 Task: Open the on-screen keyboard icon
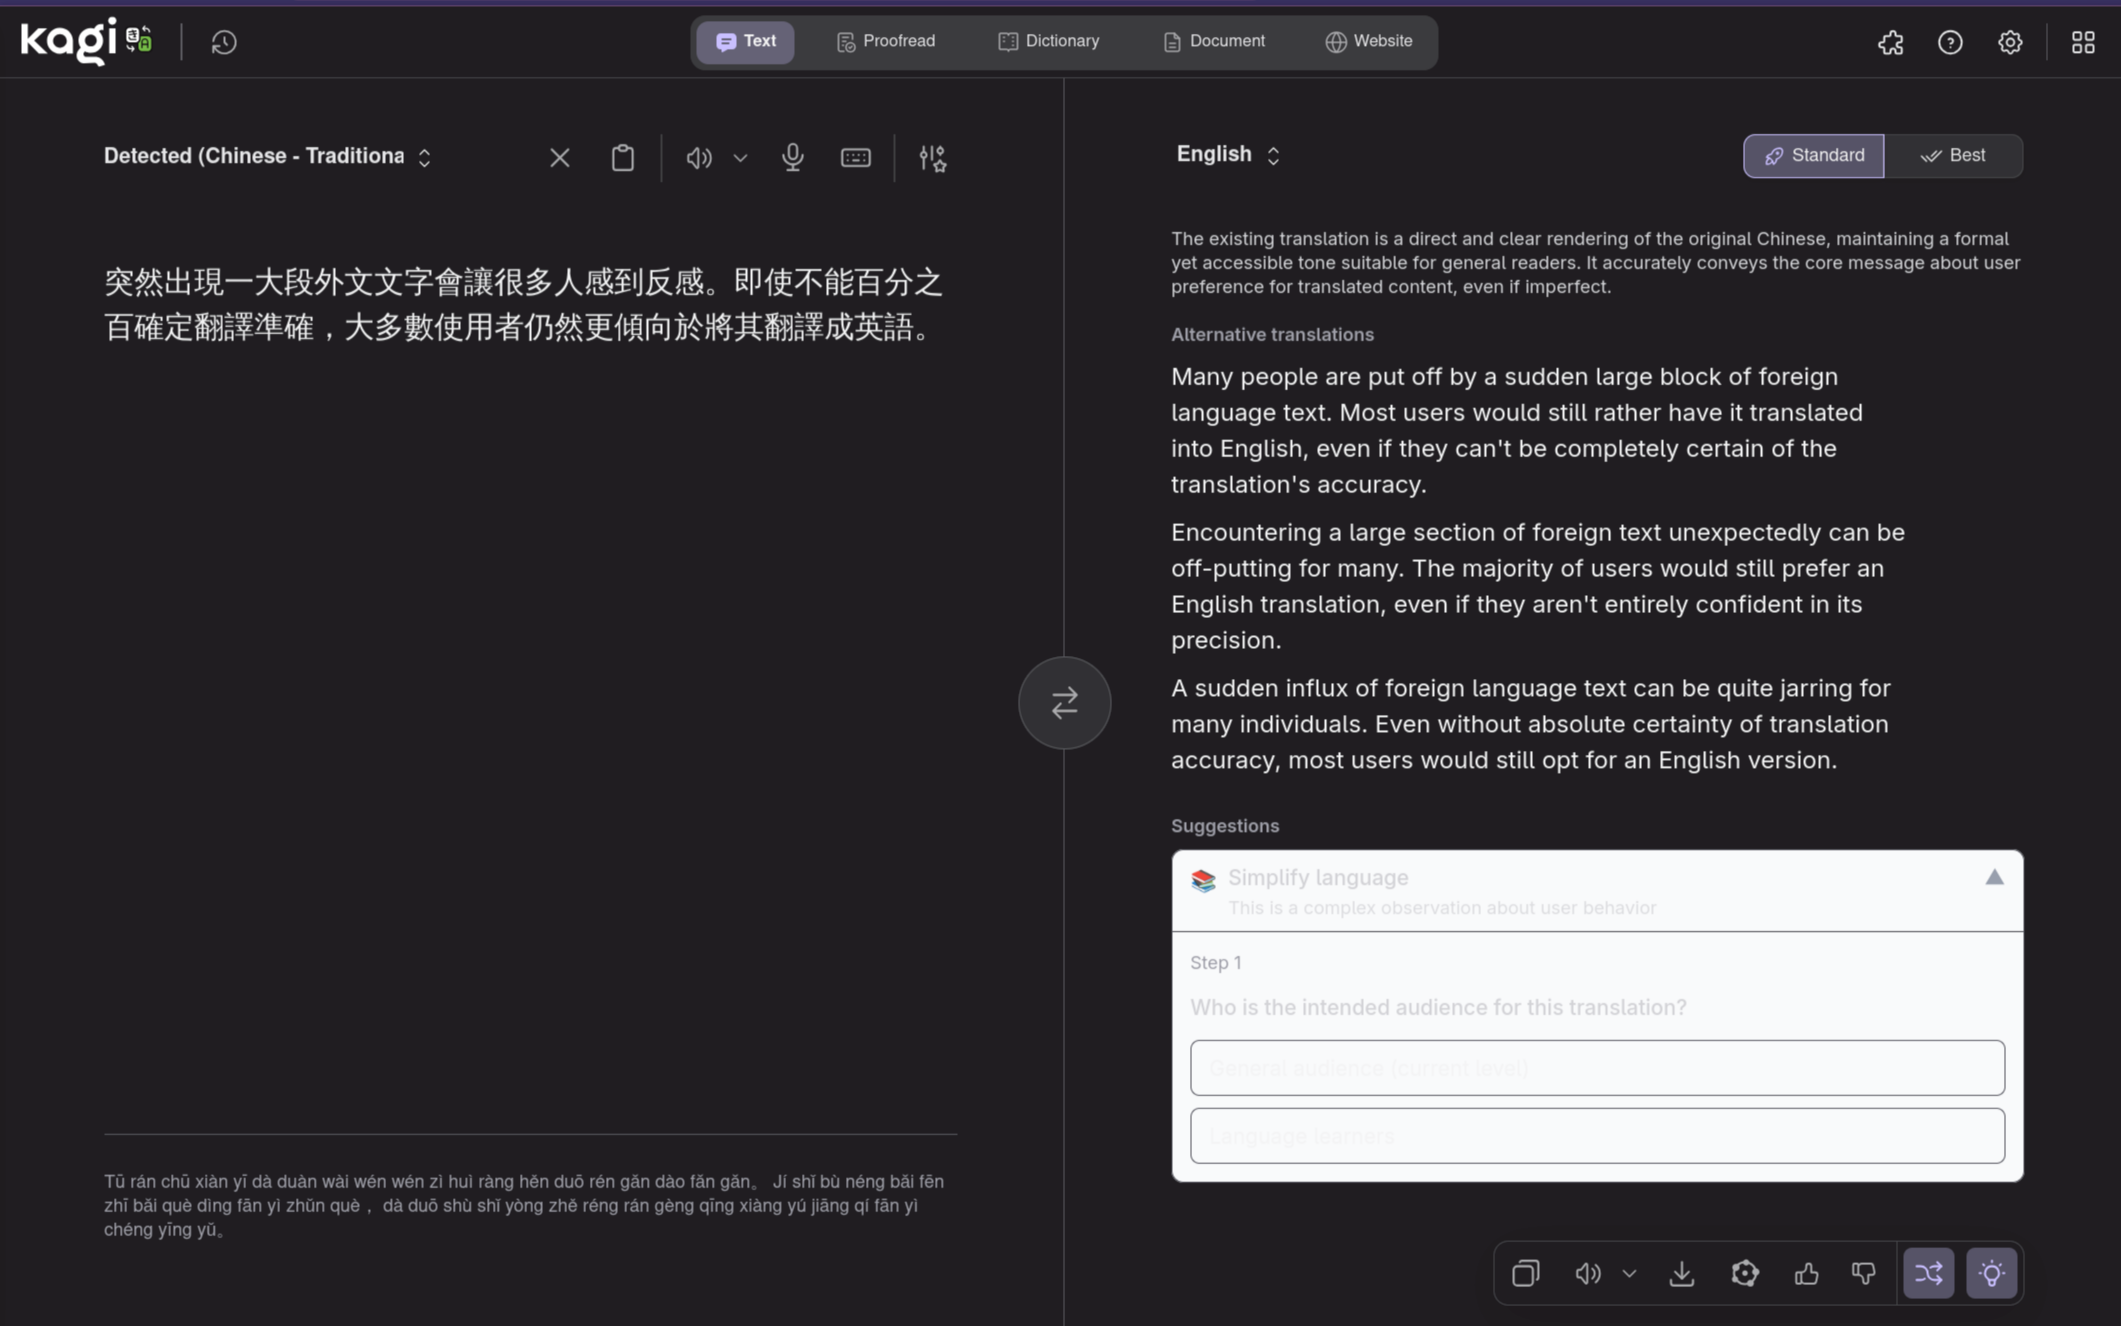[x=855, y=157]
